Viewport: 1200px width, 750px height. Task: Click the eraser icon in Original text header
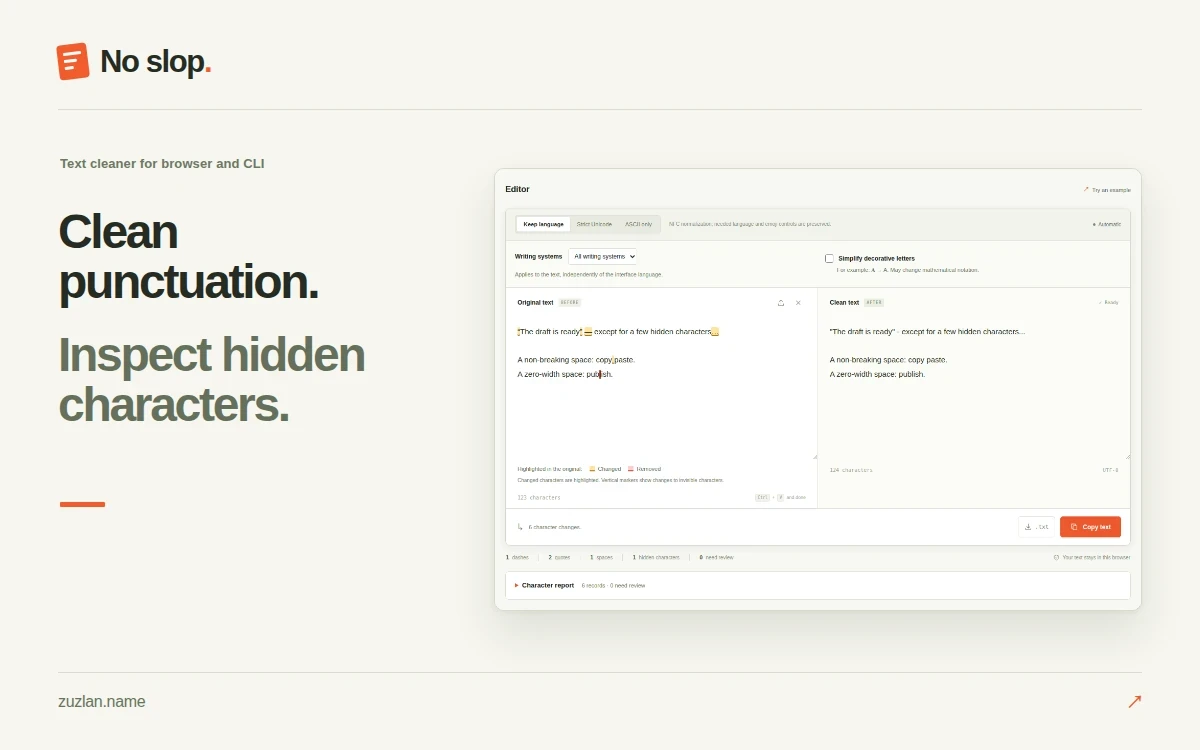point(781,302)
